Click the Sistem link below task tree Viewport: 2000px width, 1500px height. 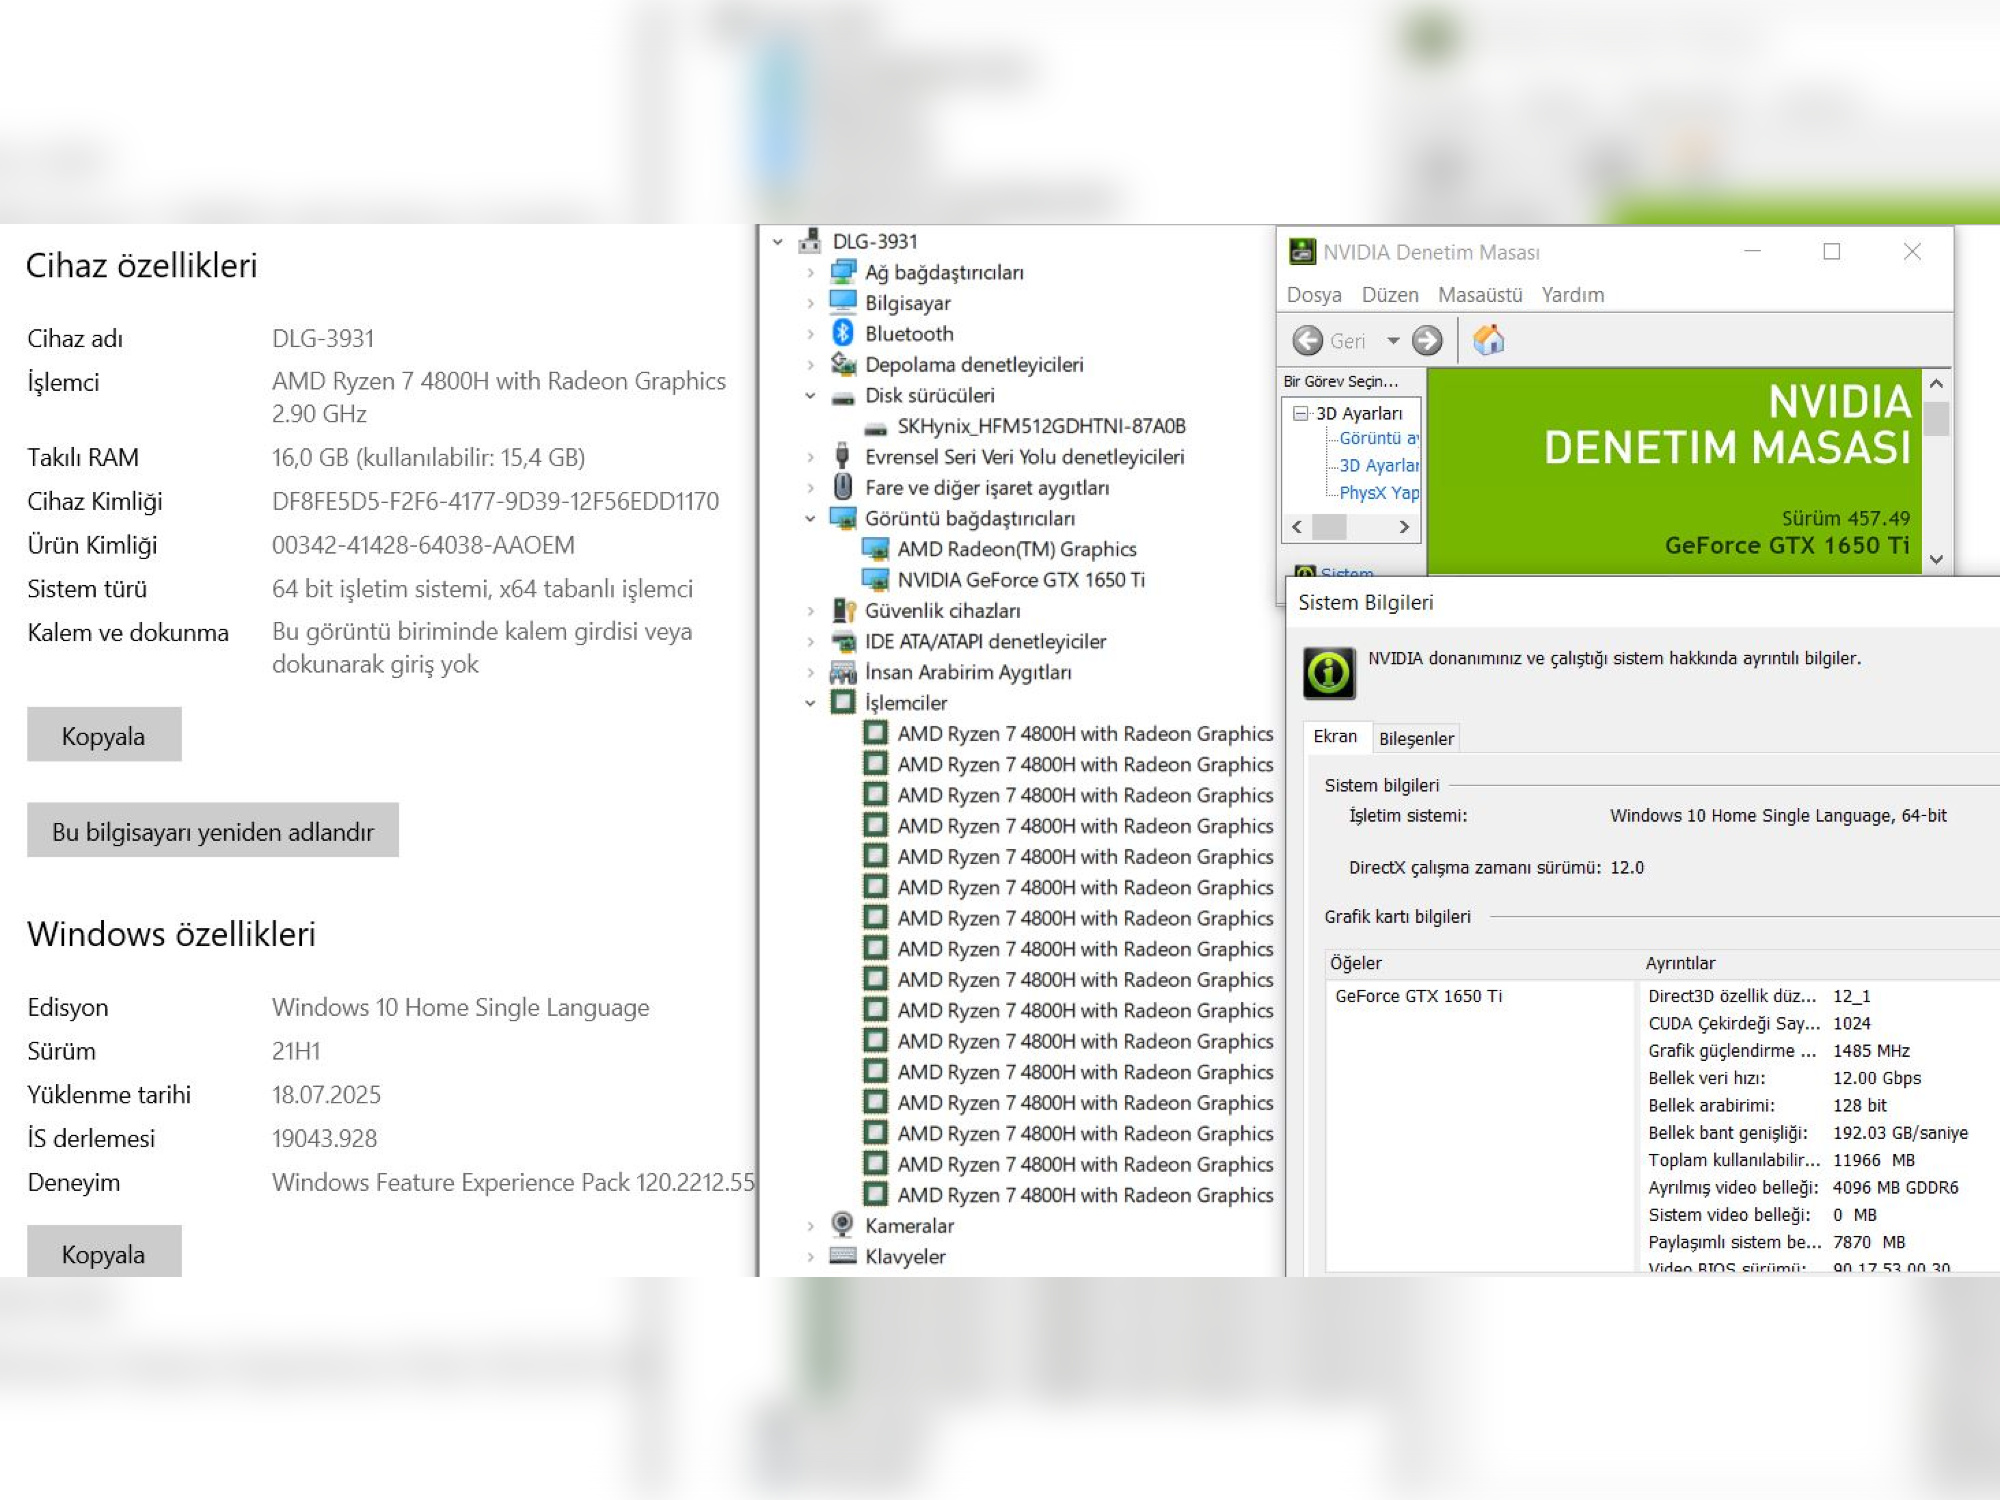point(1346,574)
